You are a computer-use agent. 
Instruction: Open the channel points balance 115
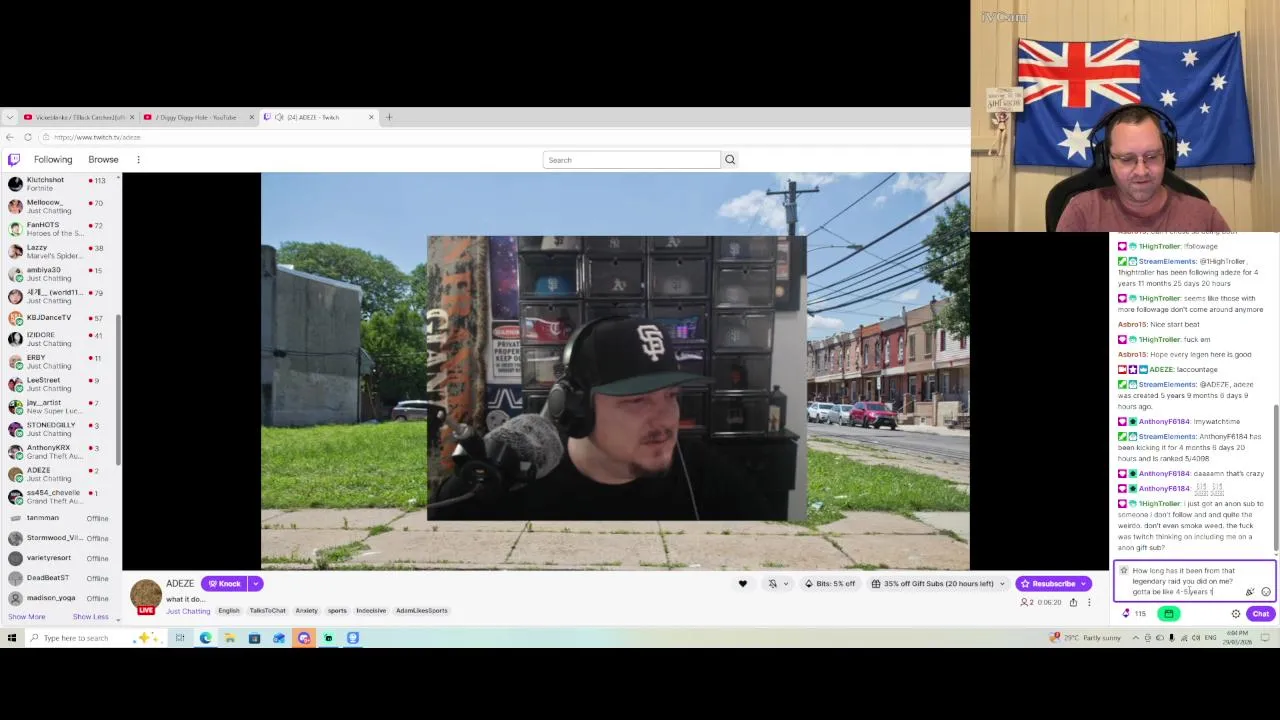[x=1133, y=614]
